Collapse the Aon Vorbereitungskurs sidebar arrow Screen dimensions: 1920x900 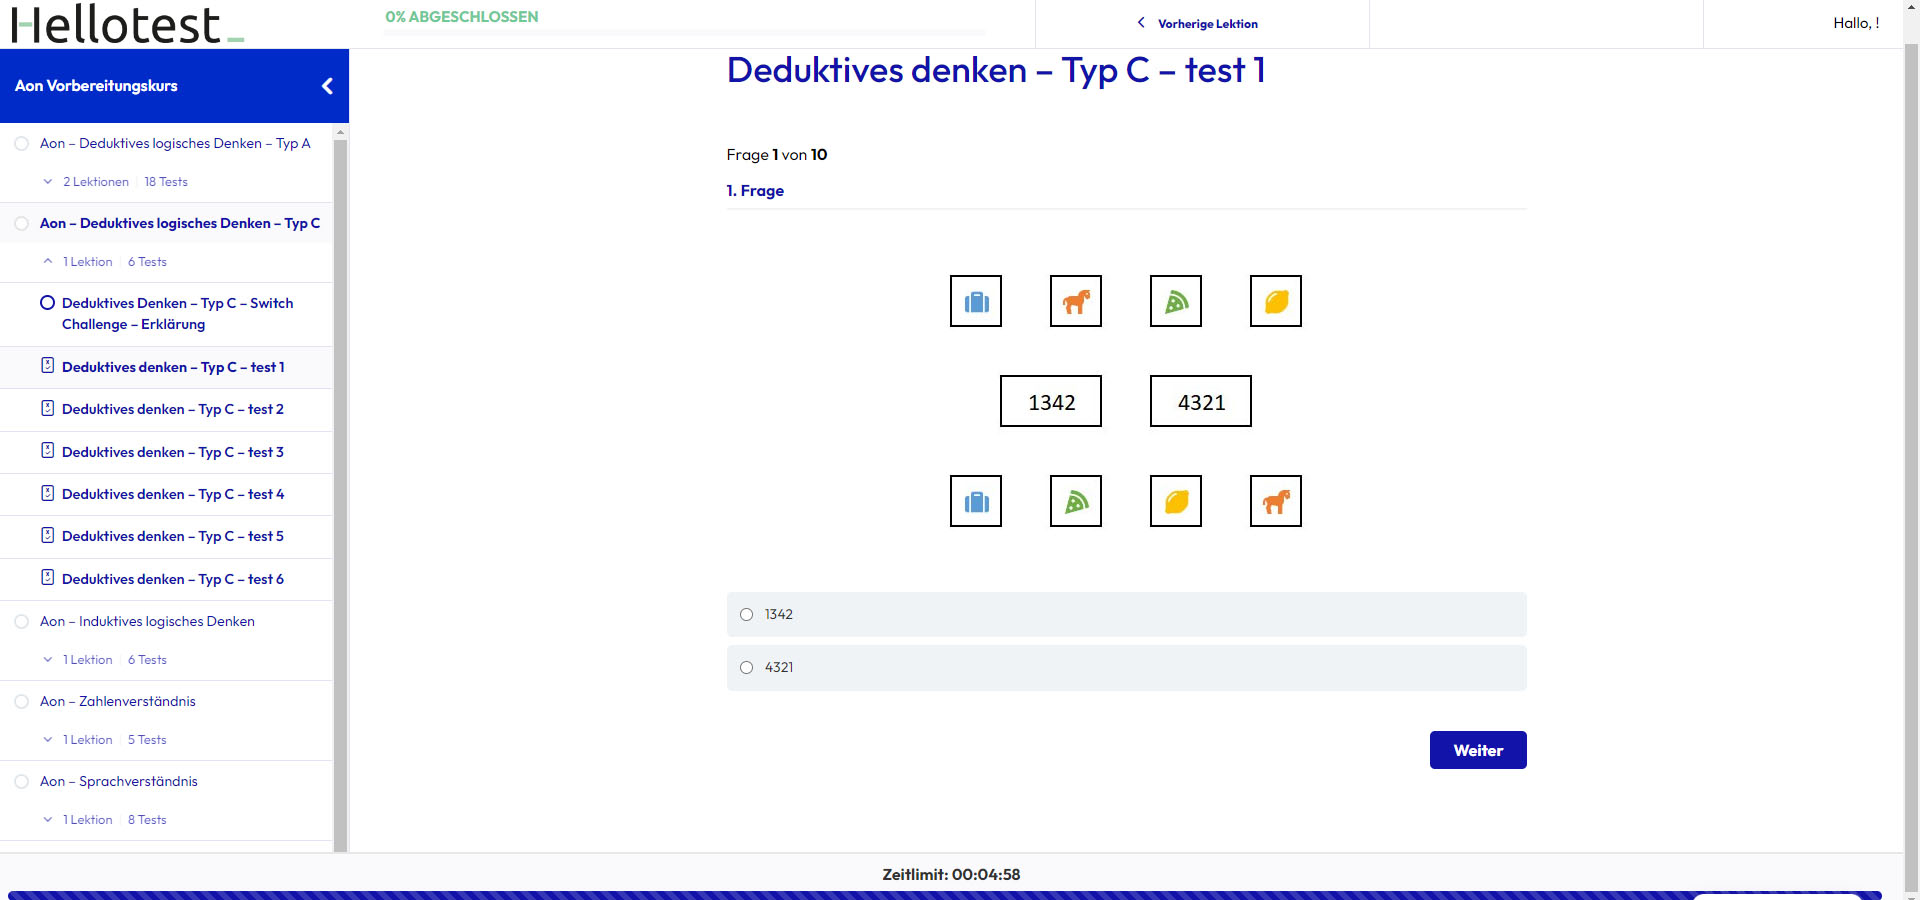(327, 86)
